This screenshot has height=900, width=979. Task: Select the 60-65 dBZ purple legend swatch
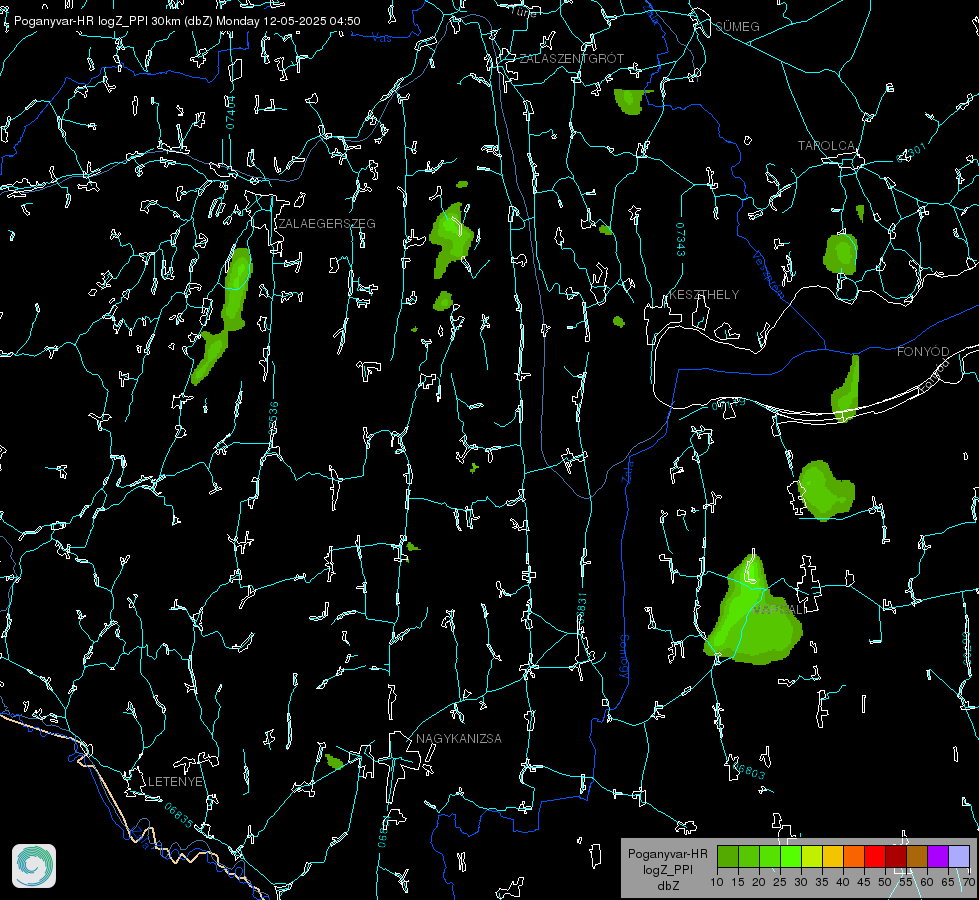pyautogui.click(x=937, y=856)
